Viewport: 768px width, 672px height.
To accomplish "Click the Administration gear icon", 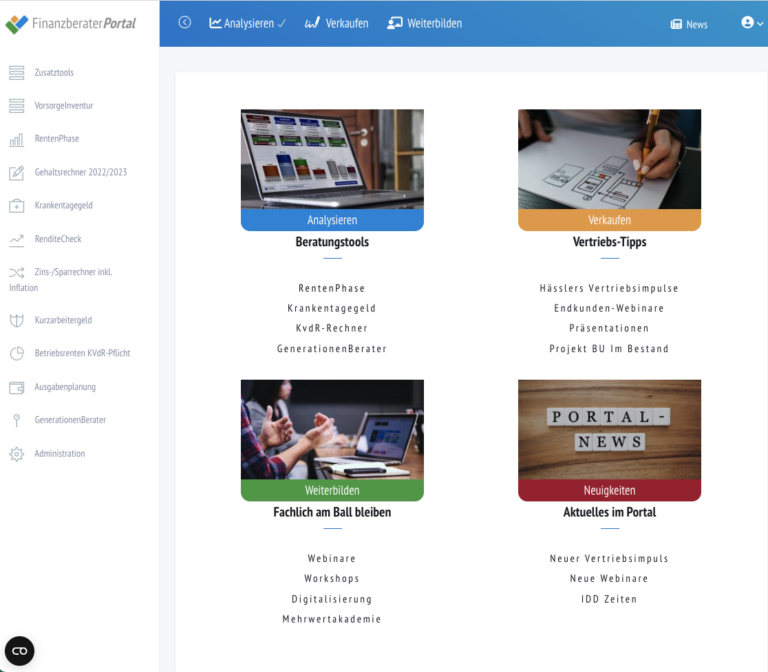I will 16,454.
